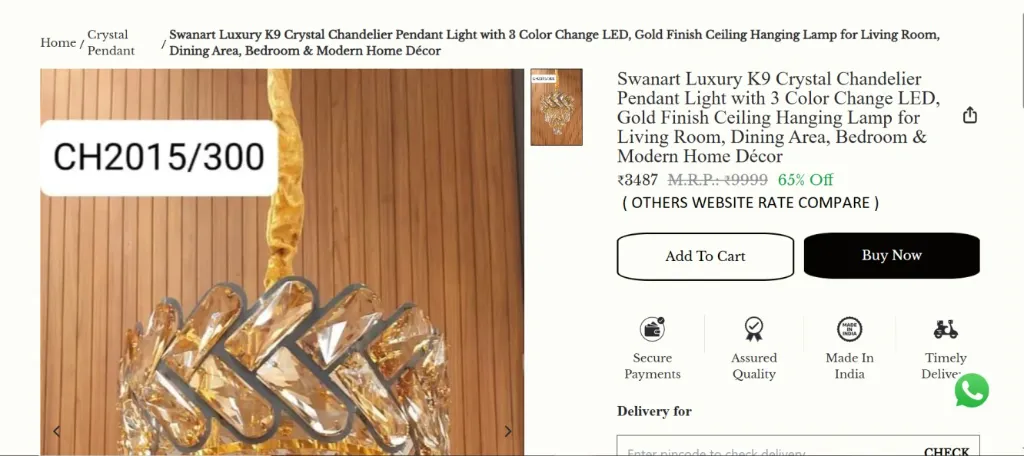
Task: Go to Home breadcrumb link
Action: [x=58, y=43]
